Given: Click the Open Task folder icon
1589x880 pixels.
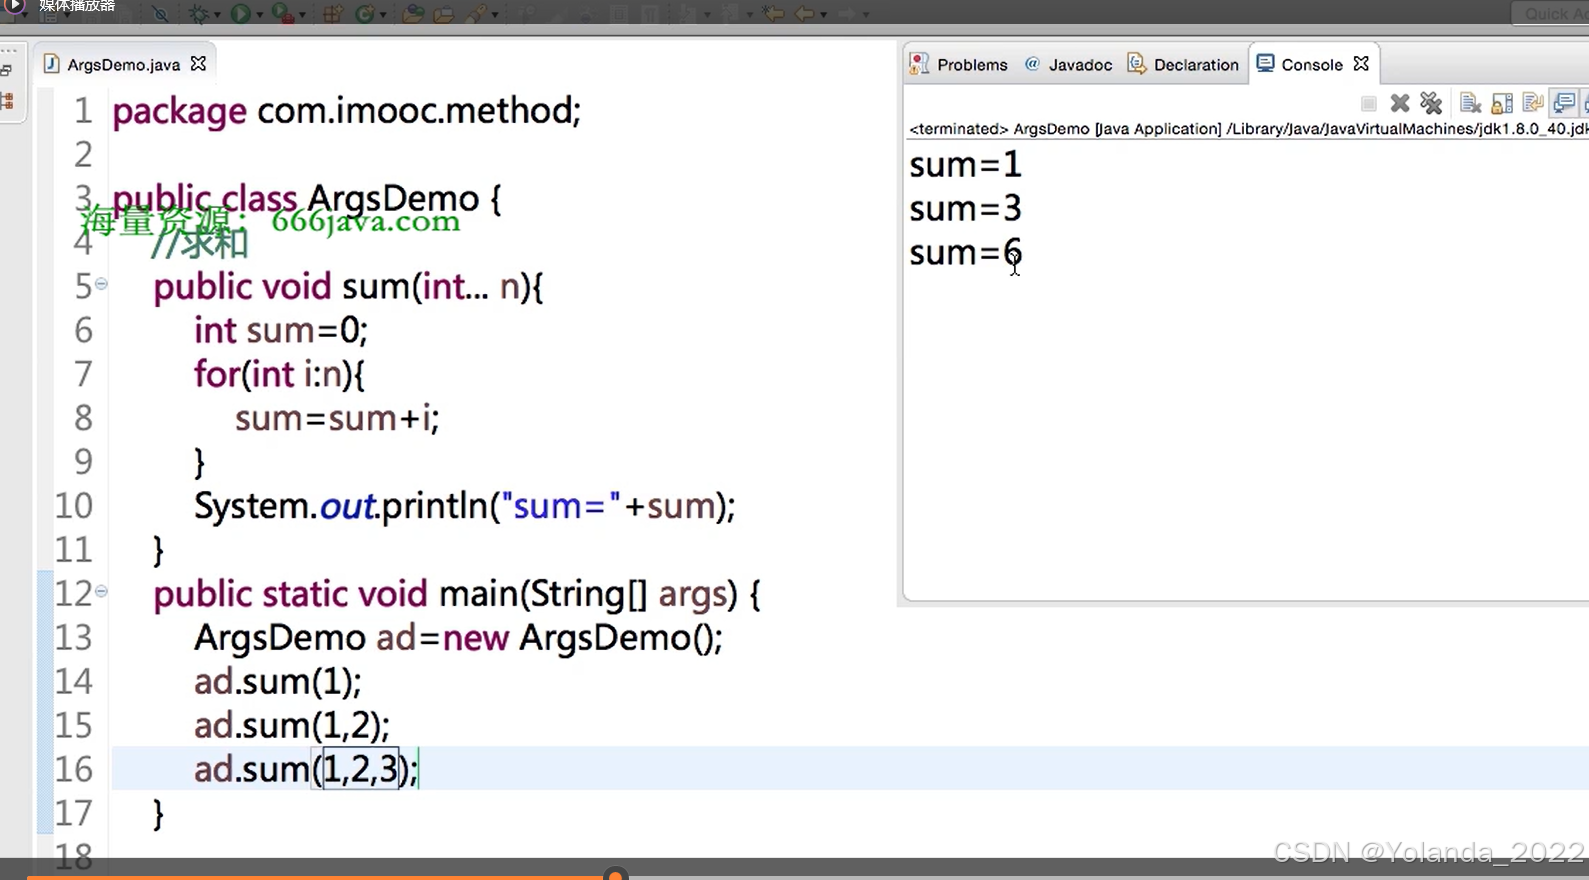Looking at the screenshot, I should 444,13.
